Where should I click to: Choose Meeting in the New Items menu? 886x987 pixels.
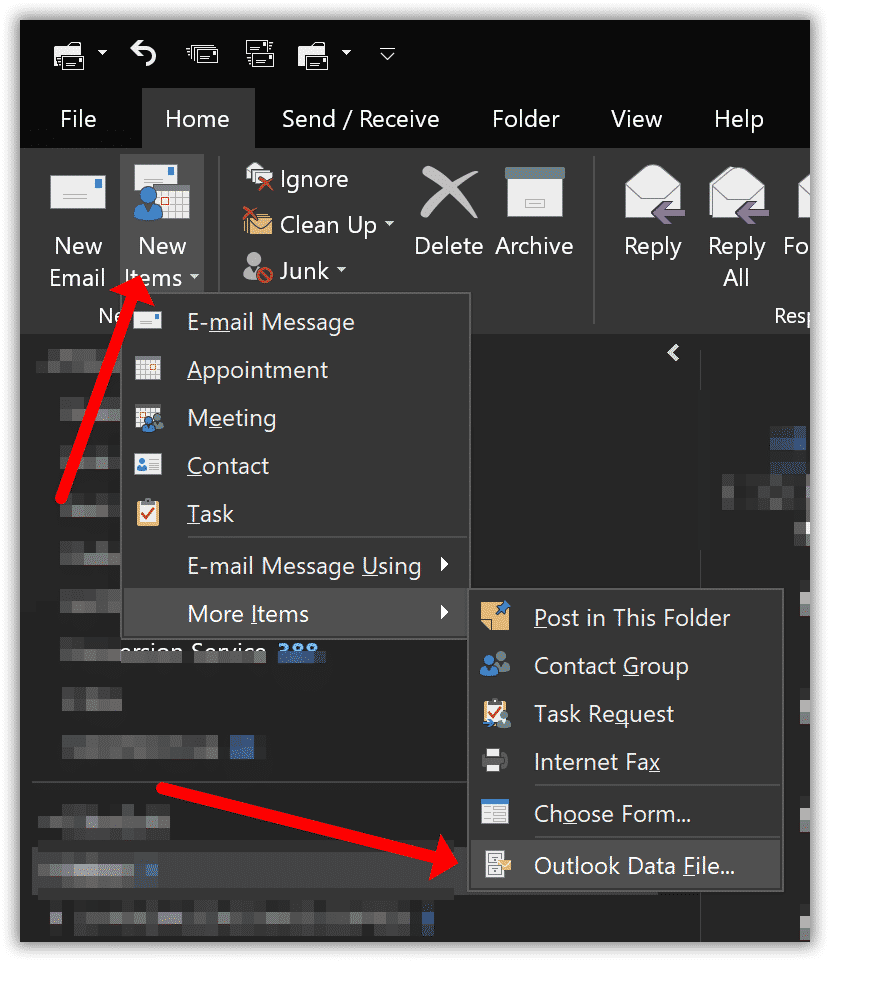pyautogui.click(x=296, y=419)
